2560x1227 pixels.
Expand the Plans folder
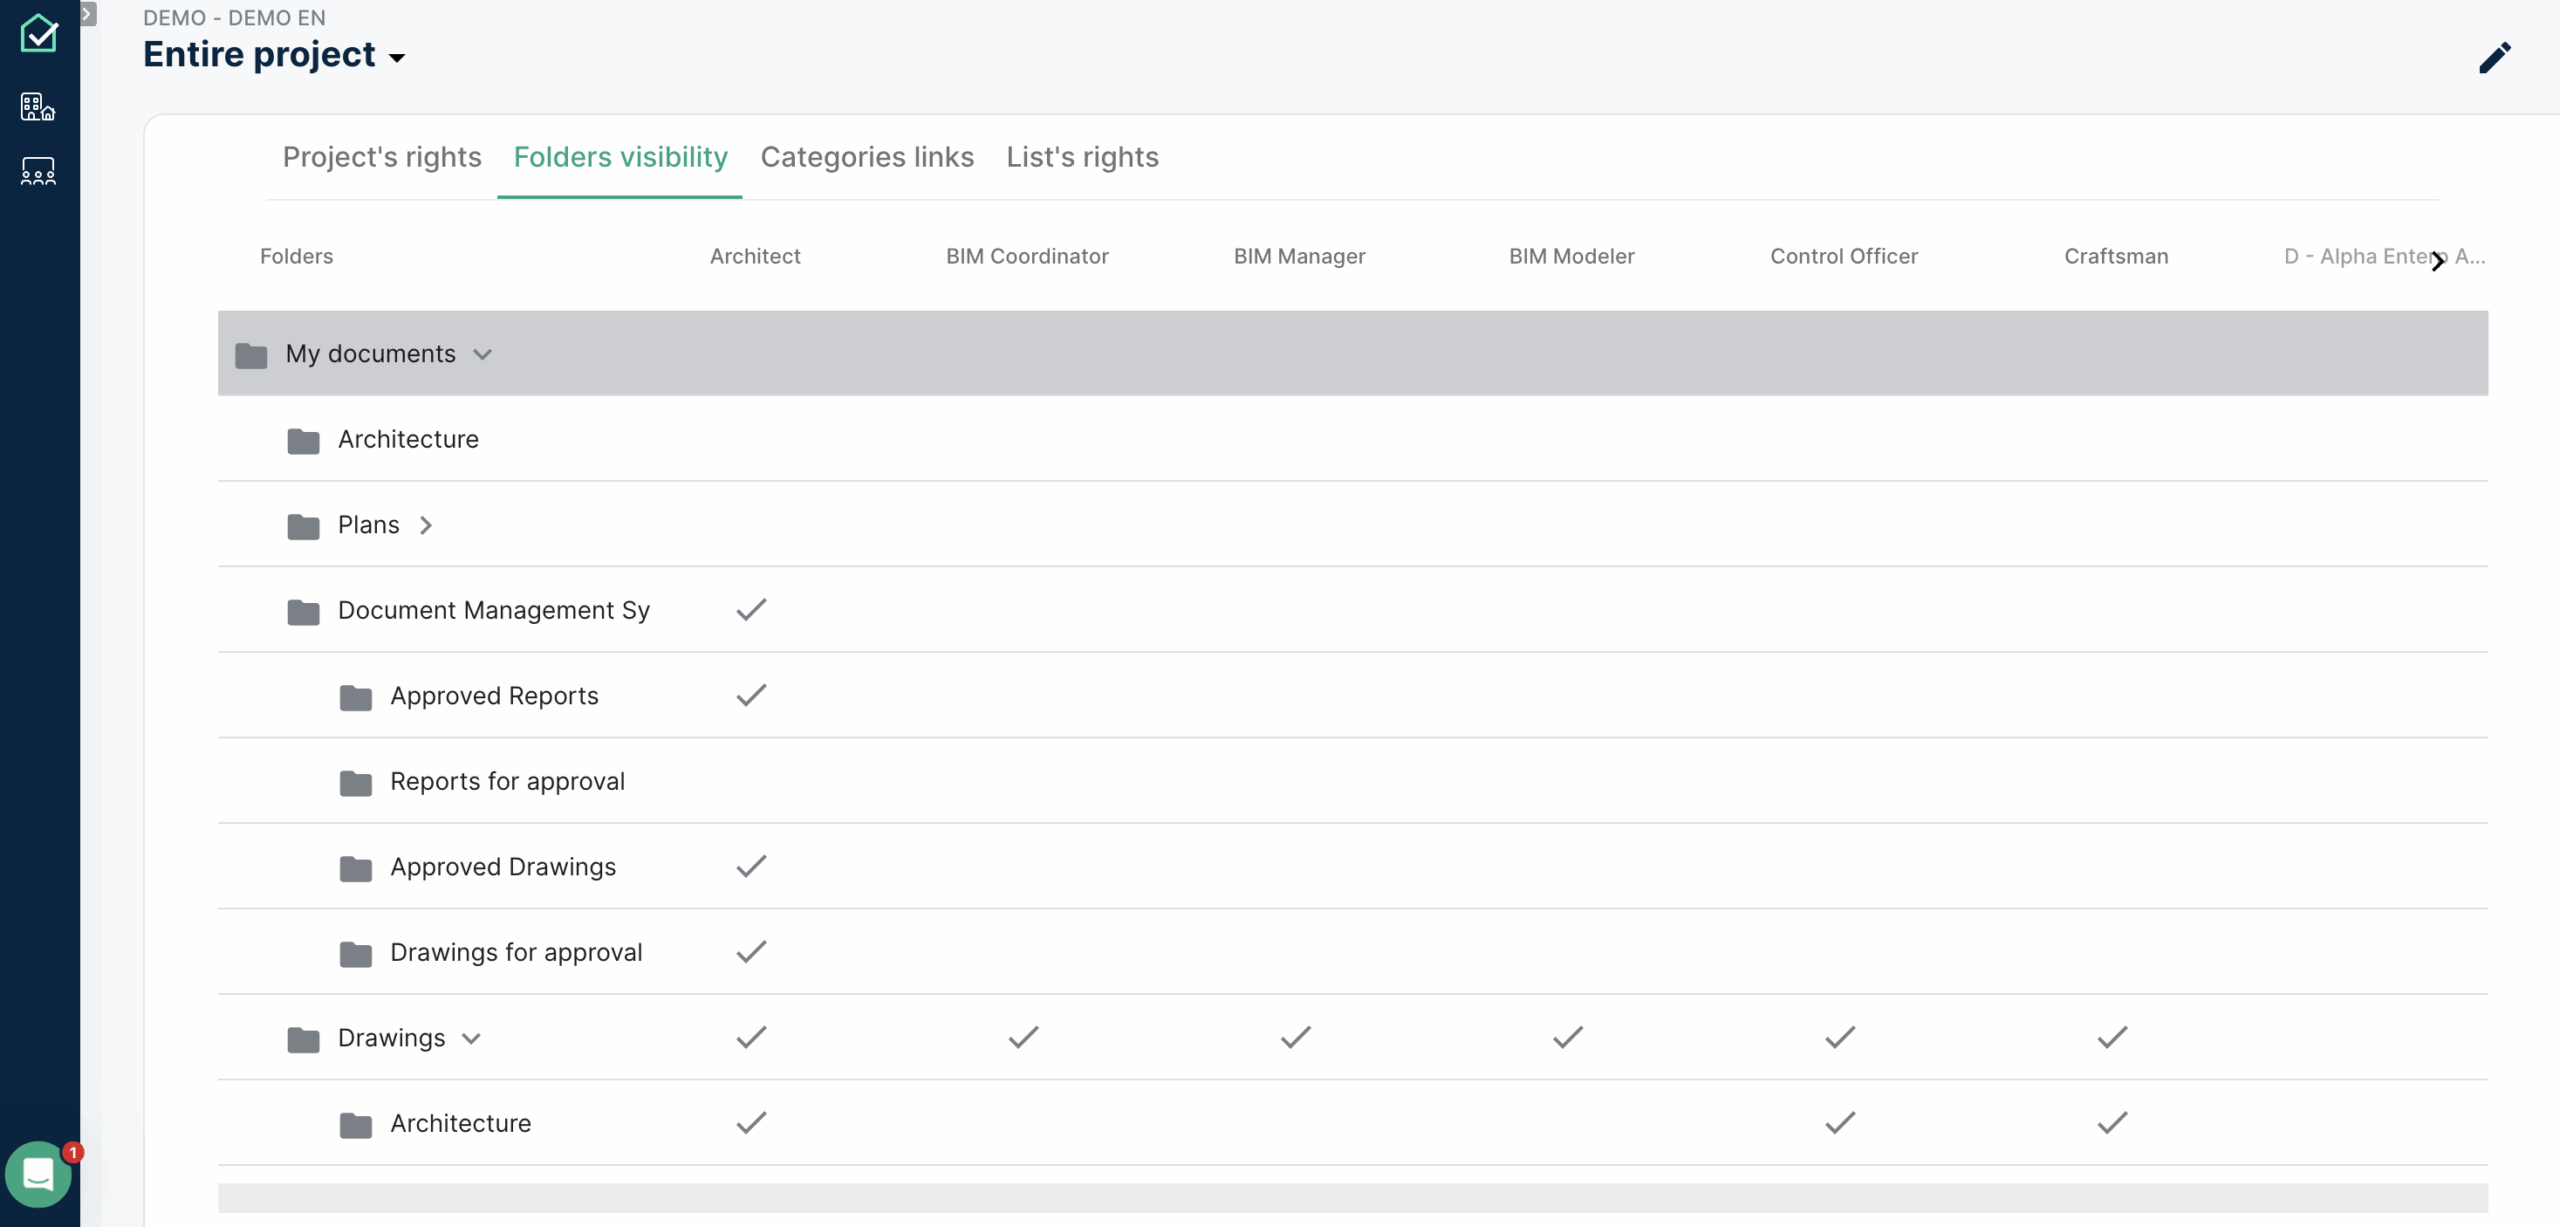(x=426, y=525)
